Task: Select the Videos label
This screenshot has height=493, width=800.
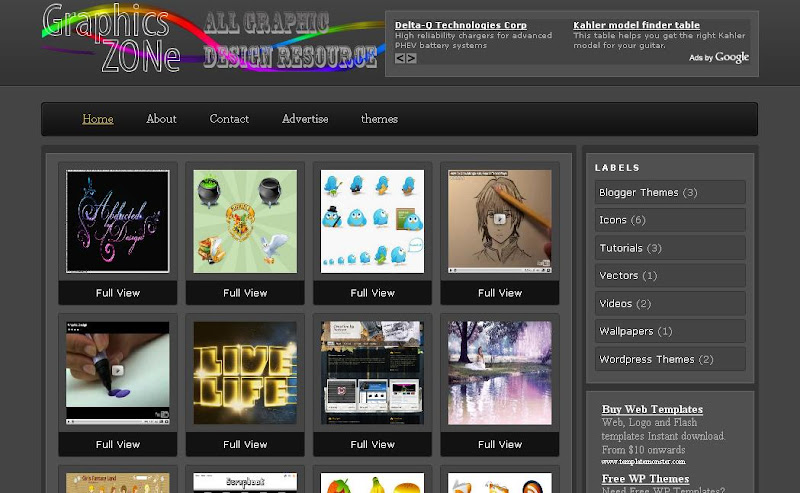Action: click(670, 304)
